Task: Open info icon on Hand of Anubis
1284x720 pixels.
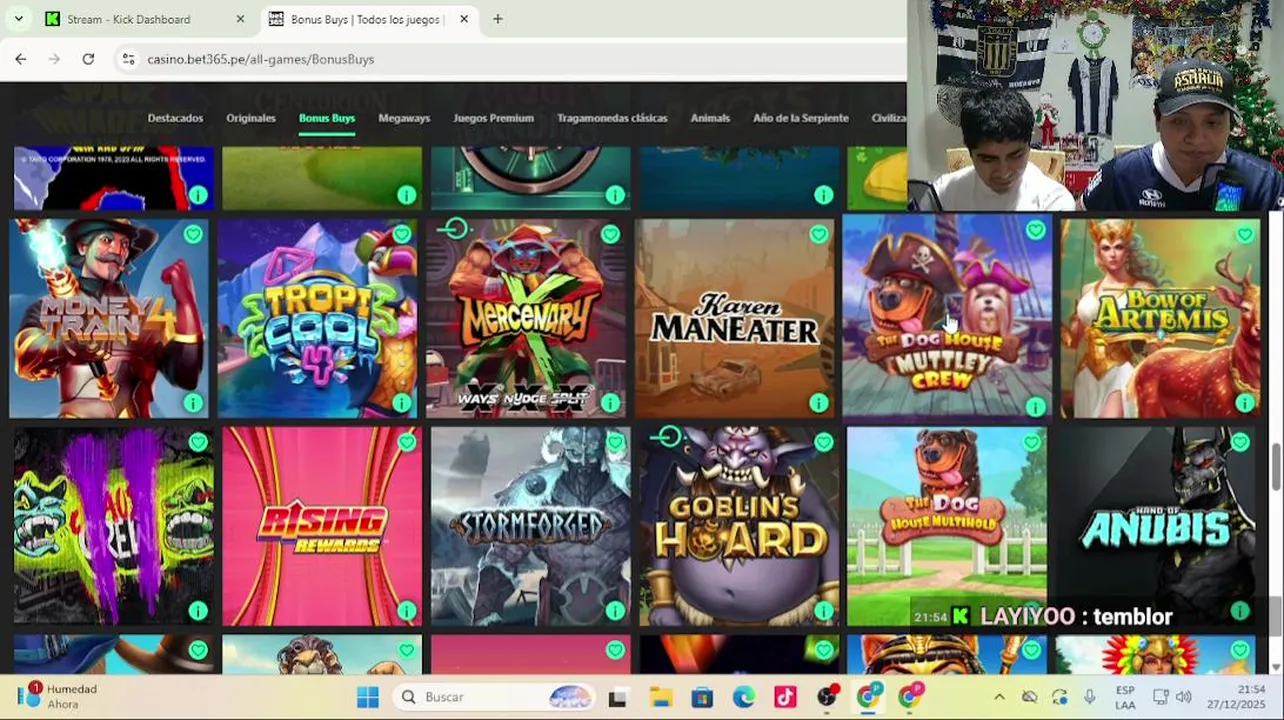Action: click(x=1240, y=610)
